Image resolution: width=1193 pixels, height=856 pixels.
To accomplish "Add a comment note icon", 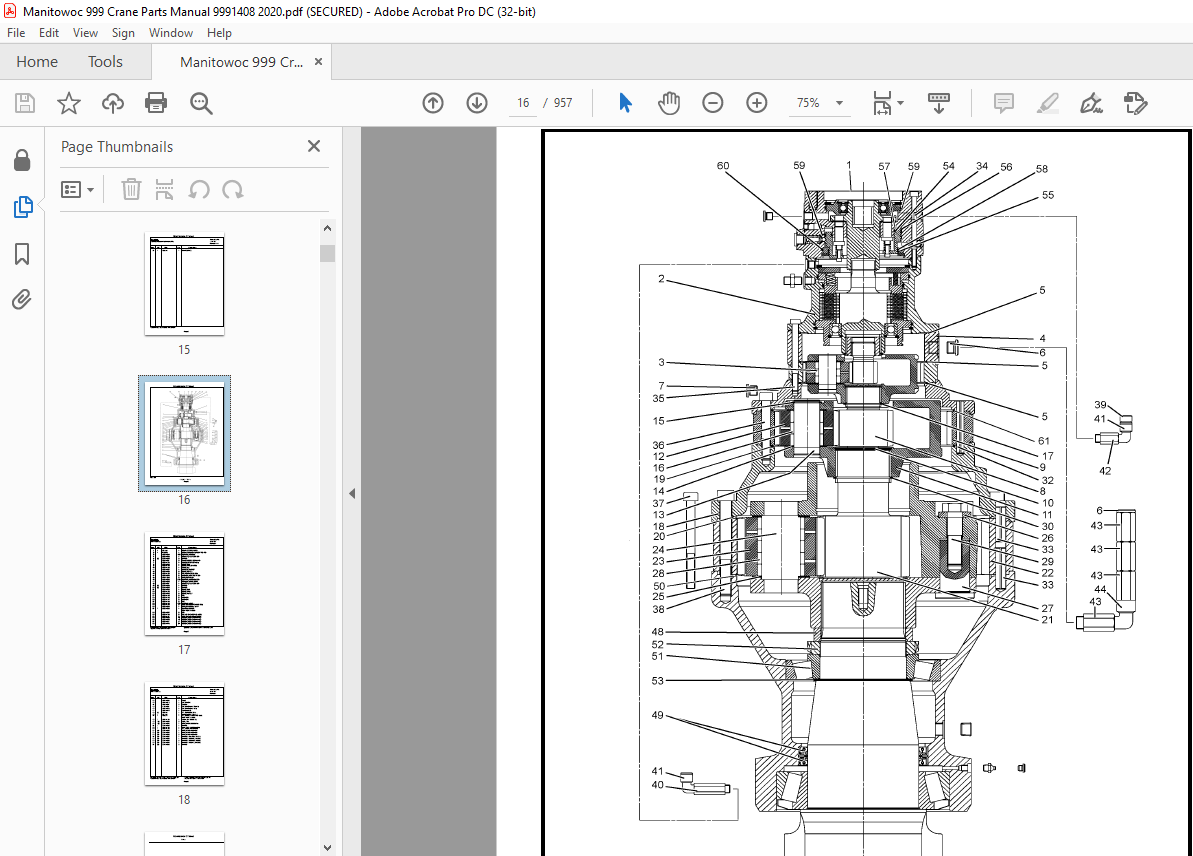I will 1004,103.
